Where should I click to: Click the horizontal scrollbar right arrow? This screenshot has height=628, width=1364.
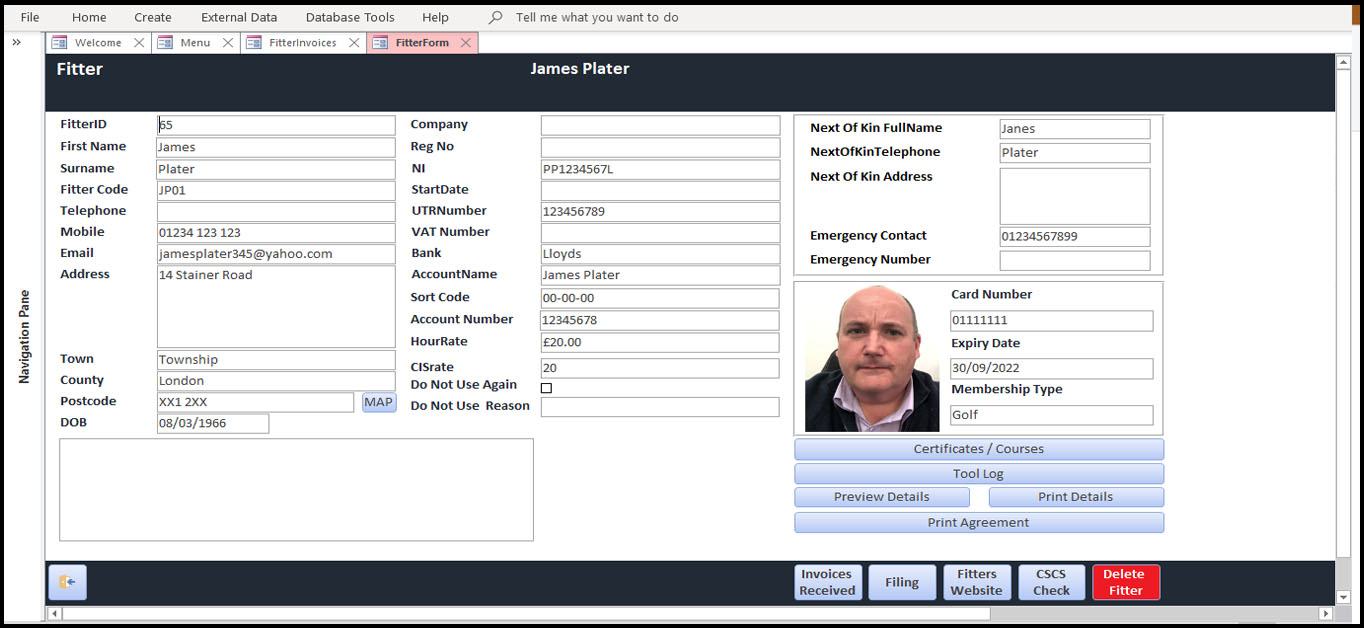coord(1326,613)
